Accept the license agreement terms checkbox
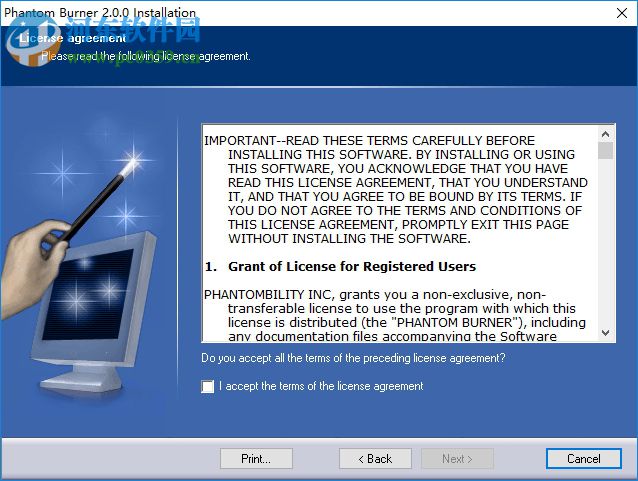Image resolution: width=638 pixels, height=481 pixels. point(208,387)
